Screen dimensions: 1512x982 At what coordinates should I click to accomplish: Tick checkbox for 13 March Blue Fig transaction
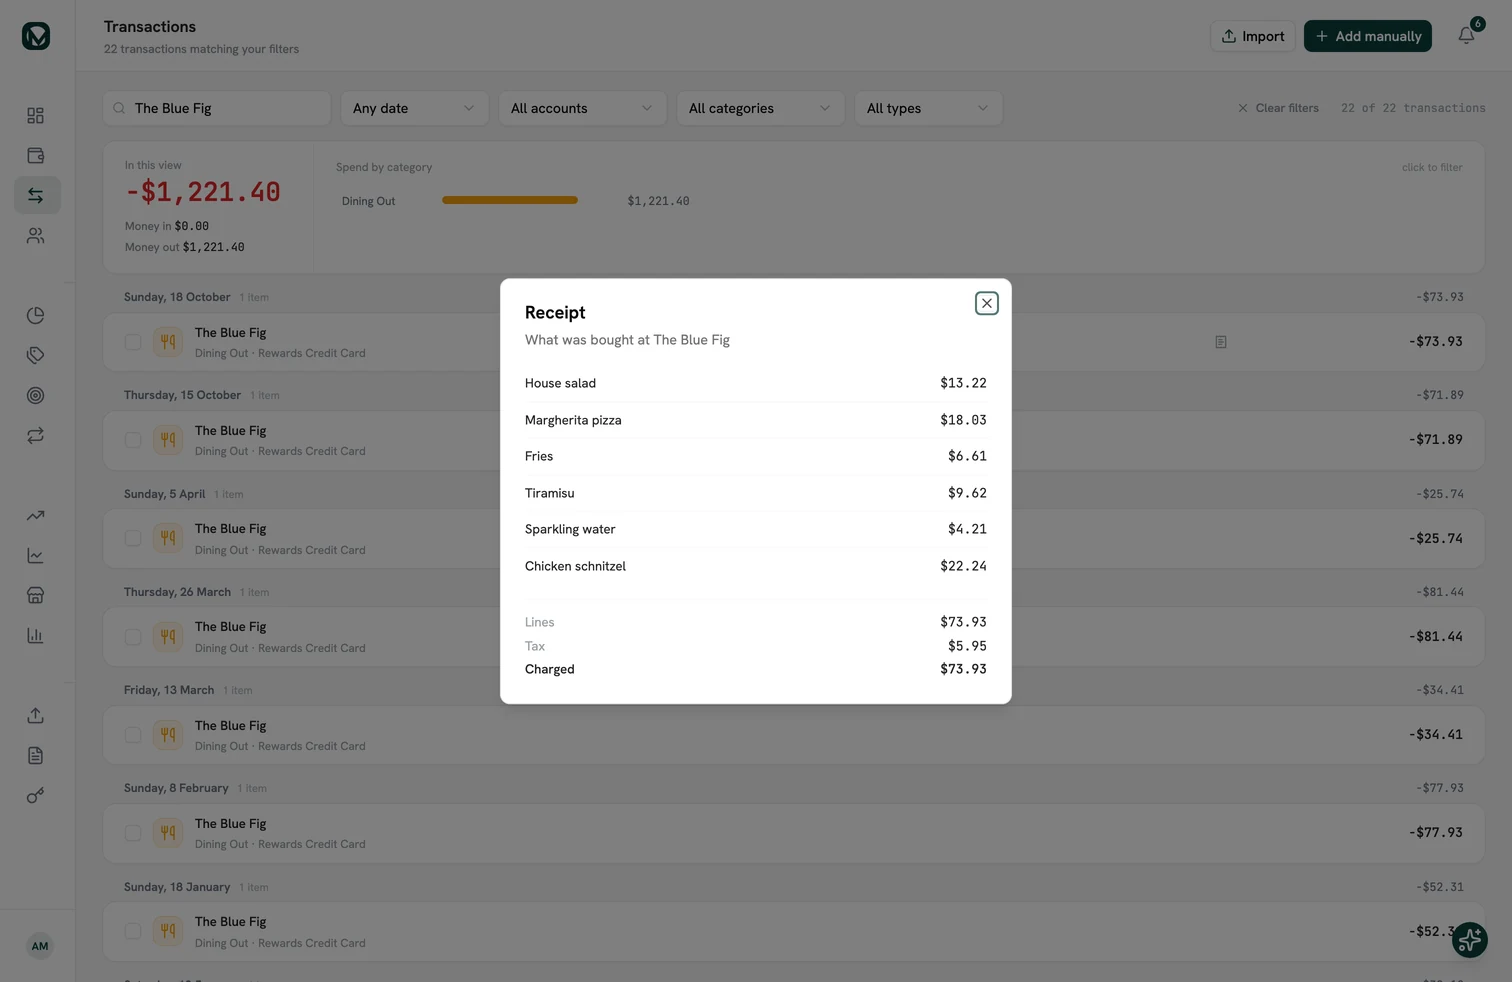pos(133,735)
